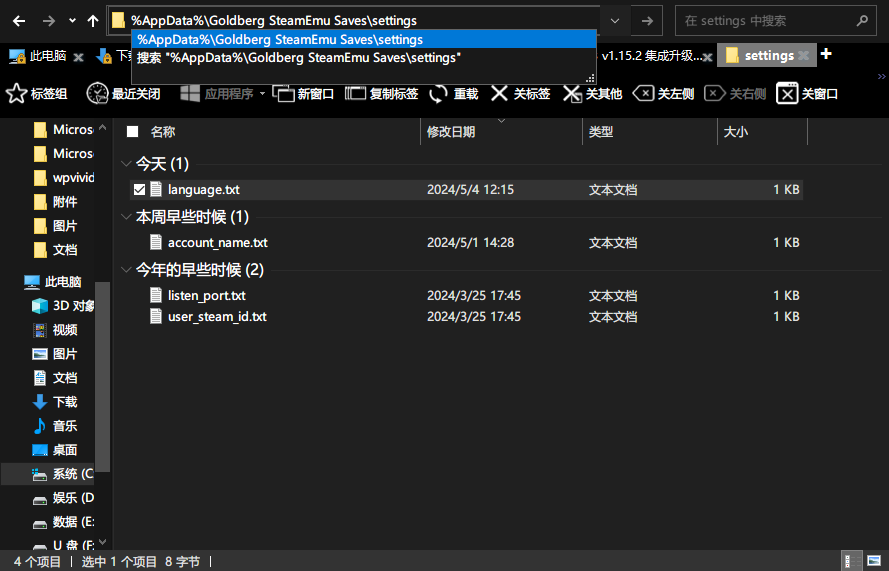Open 音乐 in navigation pane
The width and height of the screenshot is (889, 571).
click(x=55, y=426)
